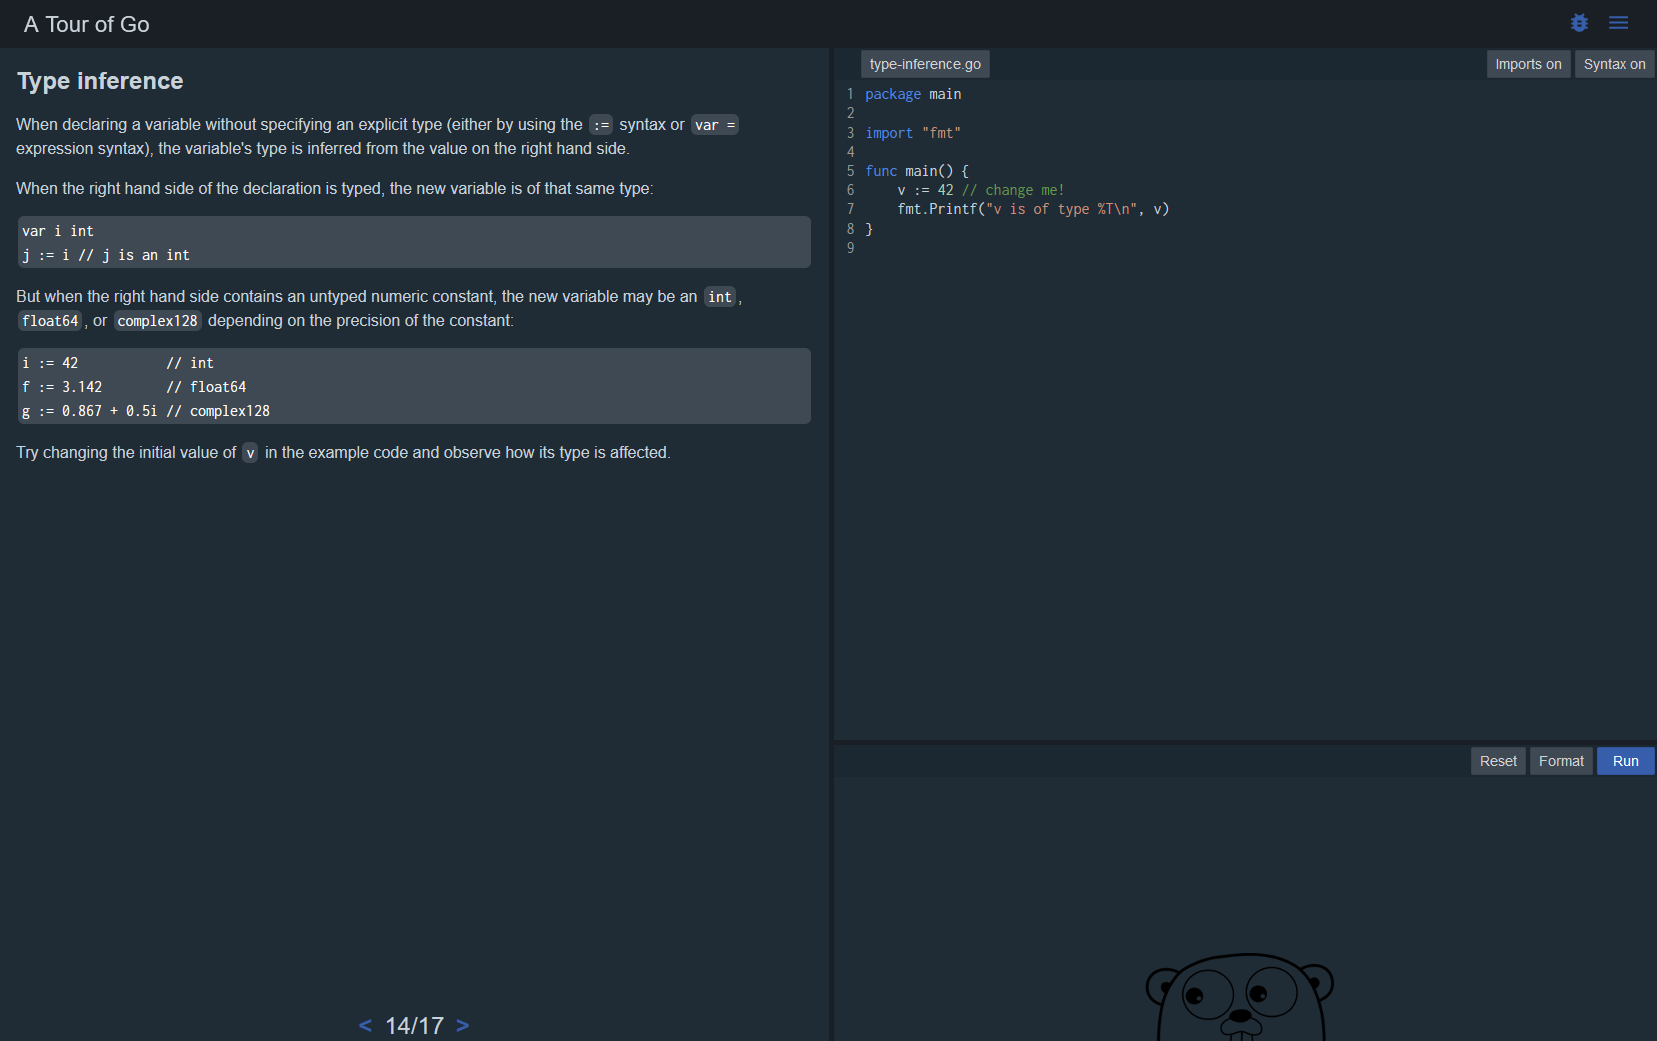This screenshot has width=1657, height=1041.
Task: Go to the next lesson arrow
Action: 462,1025
